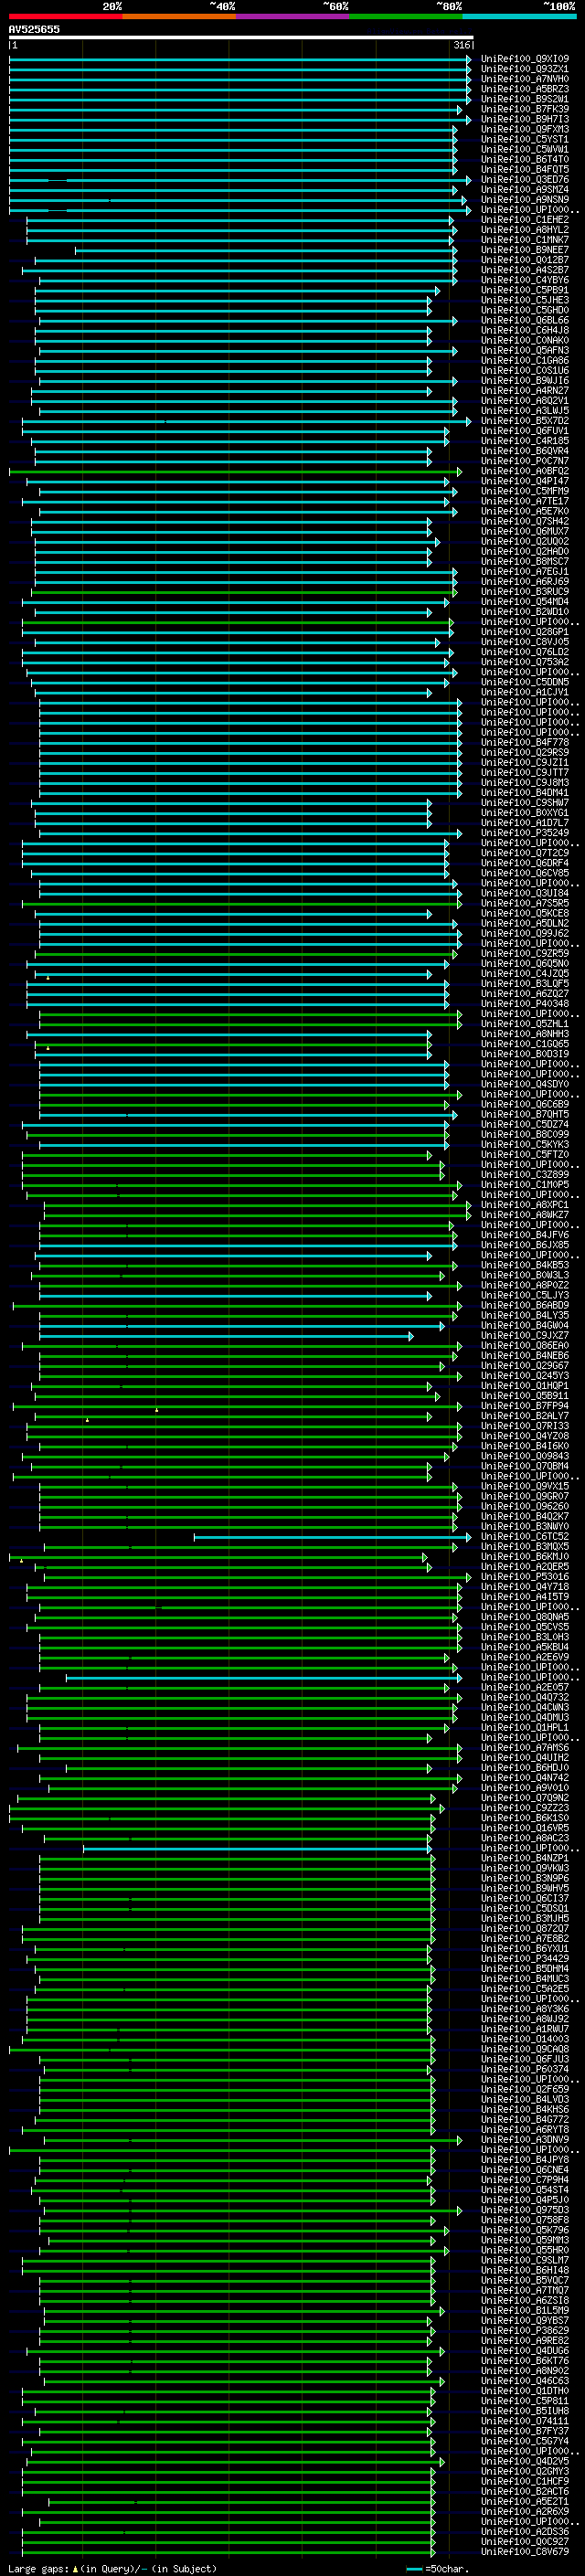
Task: Select hit UniRef100_A7NVH0
Action: (525, 79)
